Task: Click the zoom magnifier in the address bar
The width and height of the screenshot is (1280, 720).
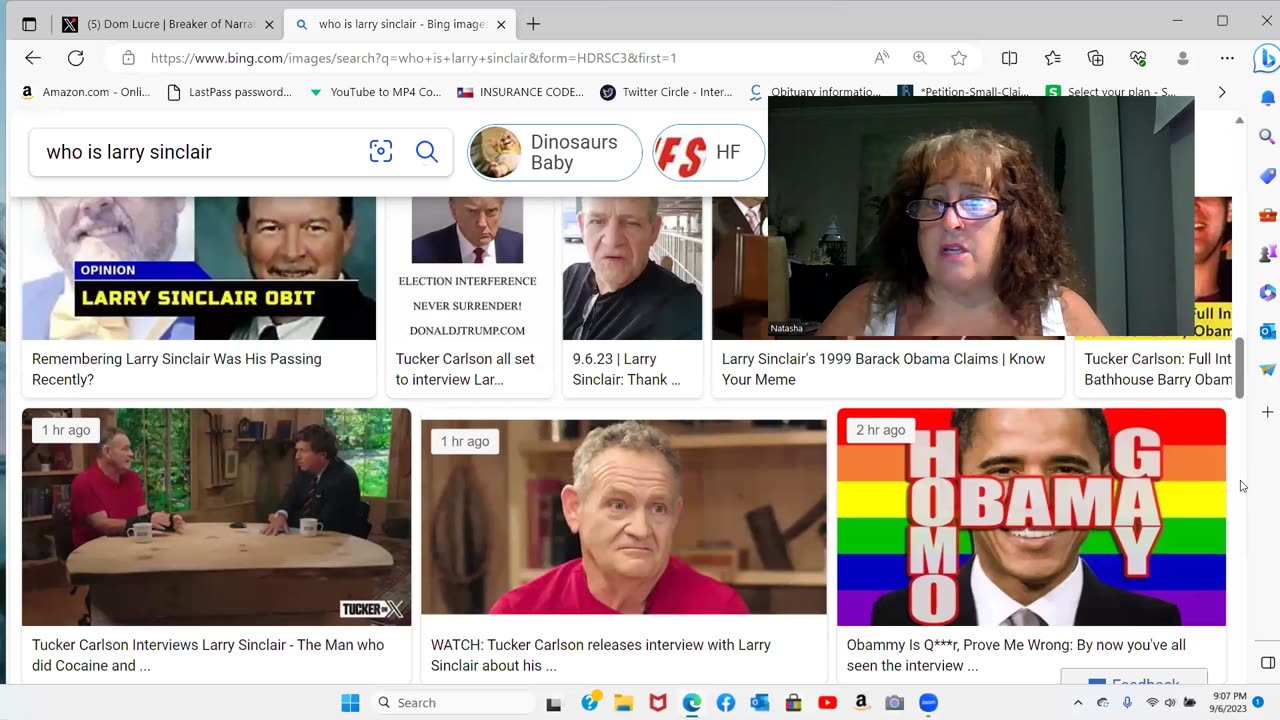Action: click(x=920, y=58)
